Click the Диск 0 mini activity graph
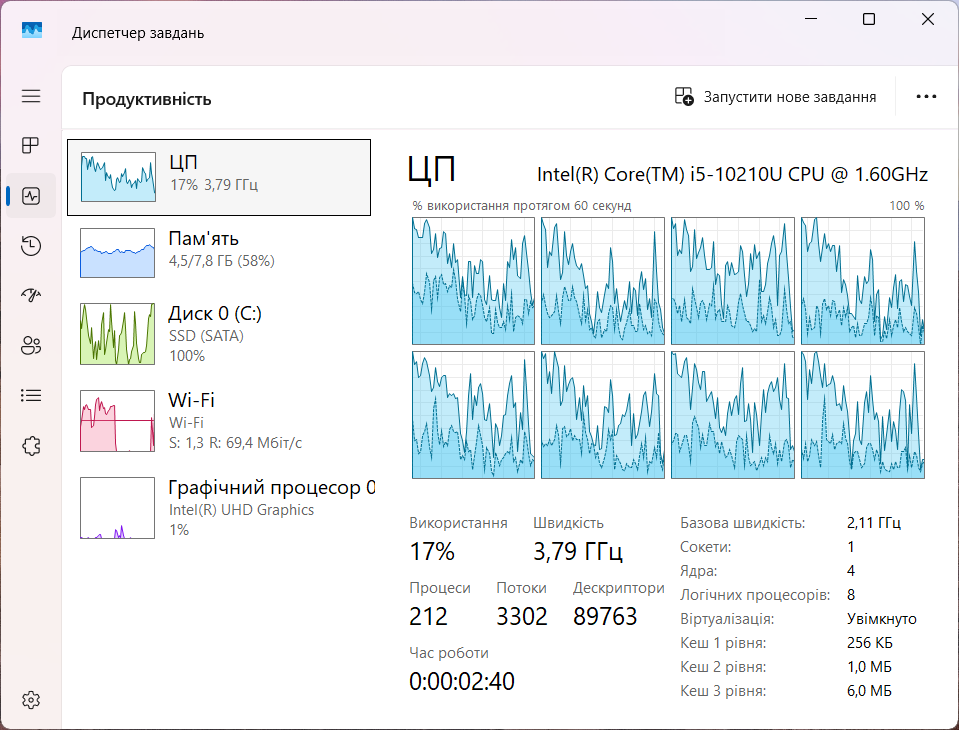The width and height of the screenshot is (959, 730). pyautogui.click(x=117, y=334)
